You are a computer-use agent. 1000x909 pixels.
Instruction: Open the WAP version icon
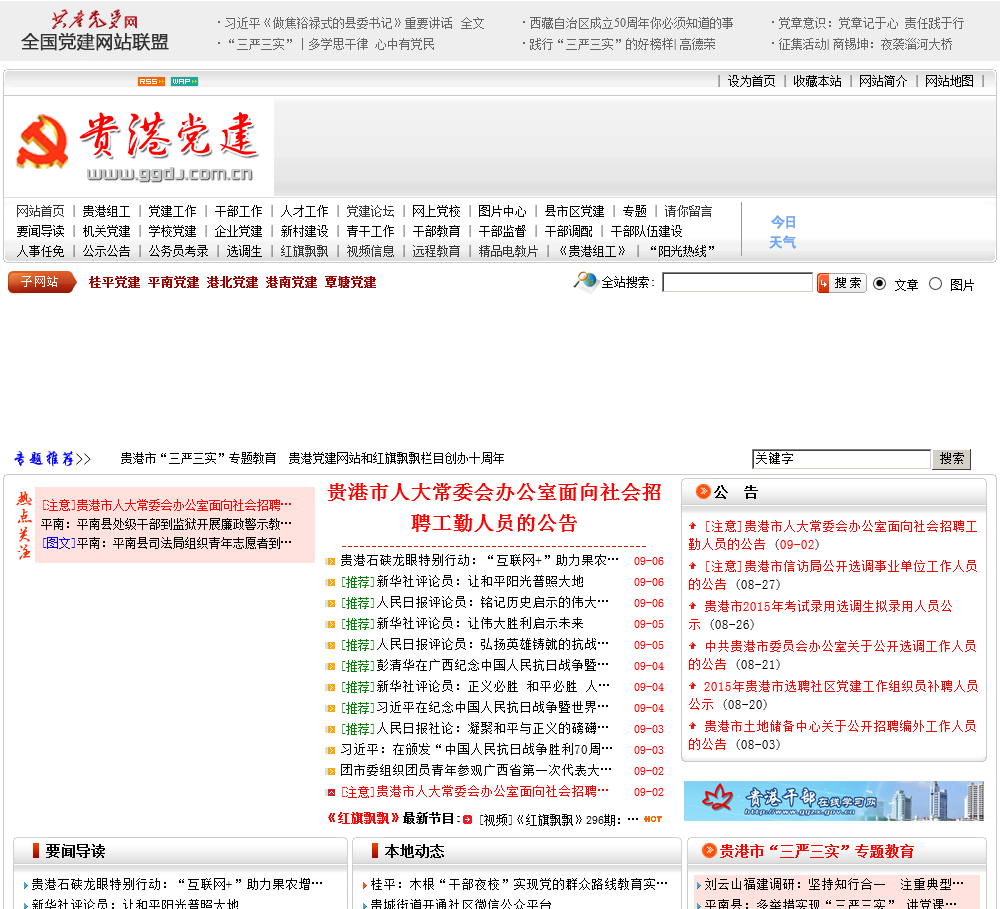184,82
